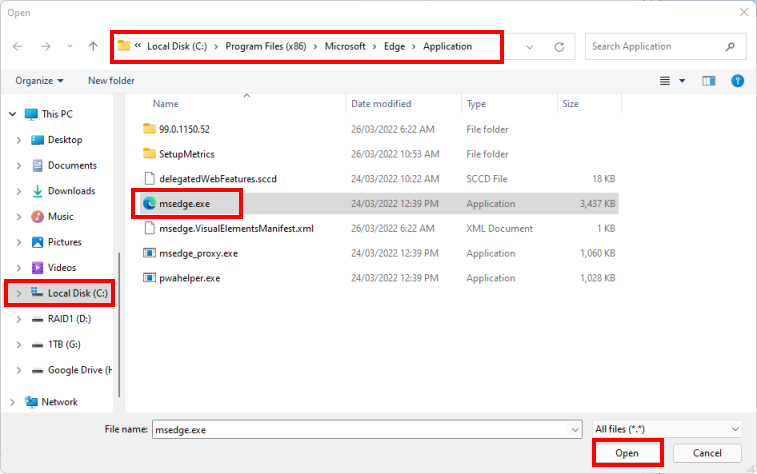Click the Help question mark icon
The height and width of the screenshot is (474, 757).
737,80
